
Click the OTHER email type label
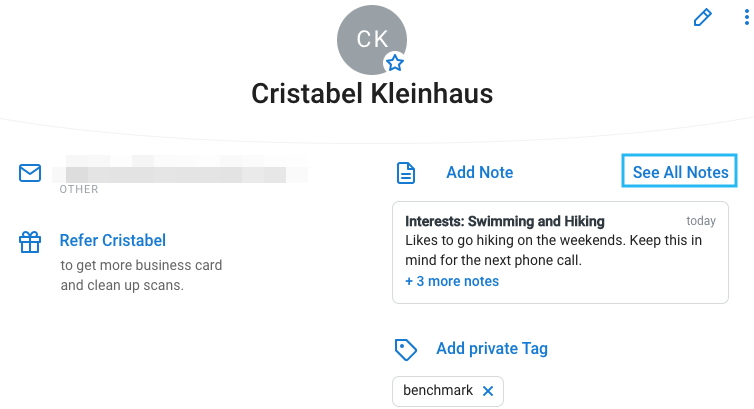coord(79,189)
